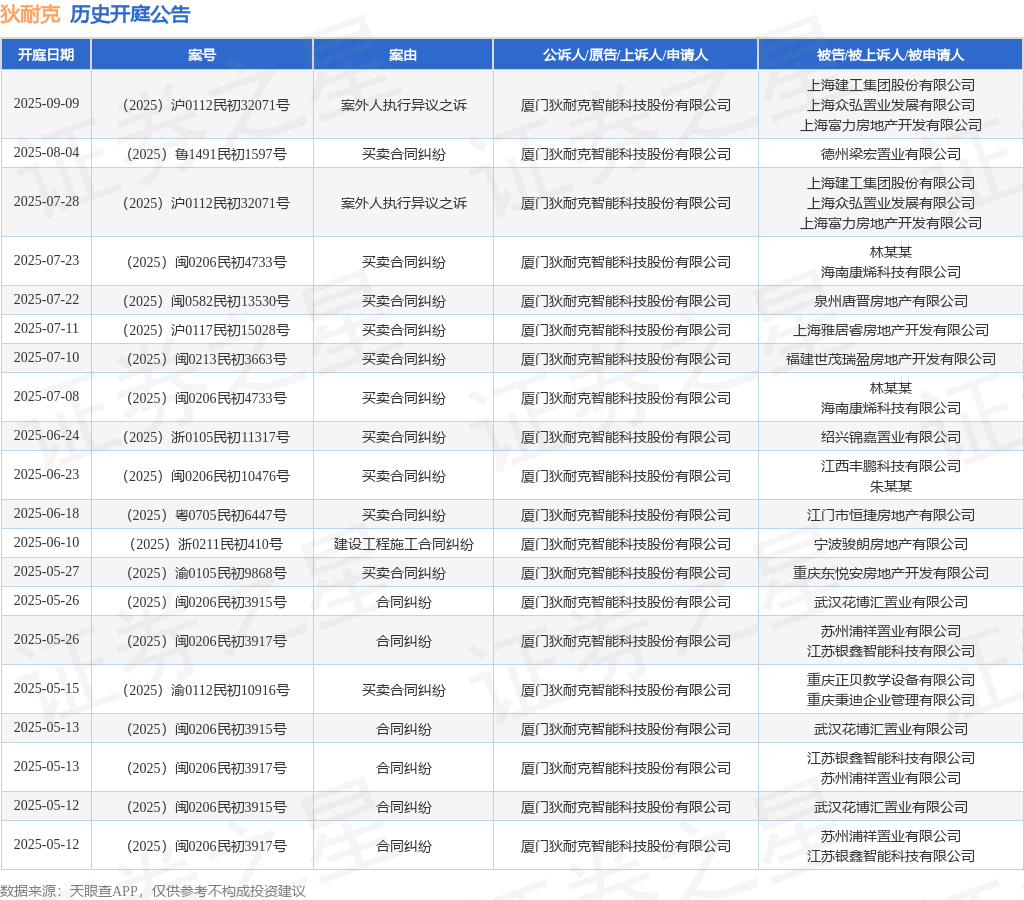The width and height of the screenshot is (1024, 900).
Task: Select the 公诉人/原告/上诉人/申请人 column header
Action: tap(626, 55)
